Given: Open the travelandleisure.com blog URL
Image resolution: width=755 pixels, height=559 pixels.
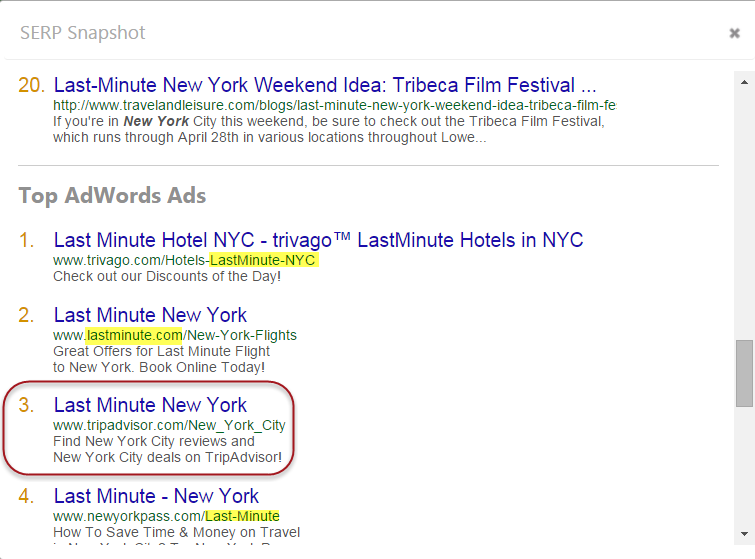Looking at the screenshot, I should tap(334, 105).
